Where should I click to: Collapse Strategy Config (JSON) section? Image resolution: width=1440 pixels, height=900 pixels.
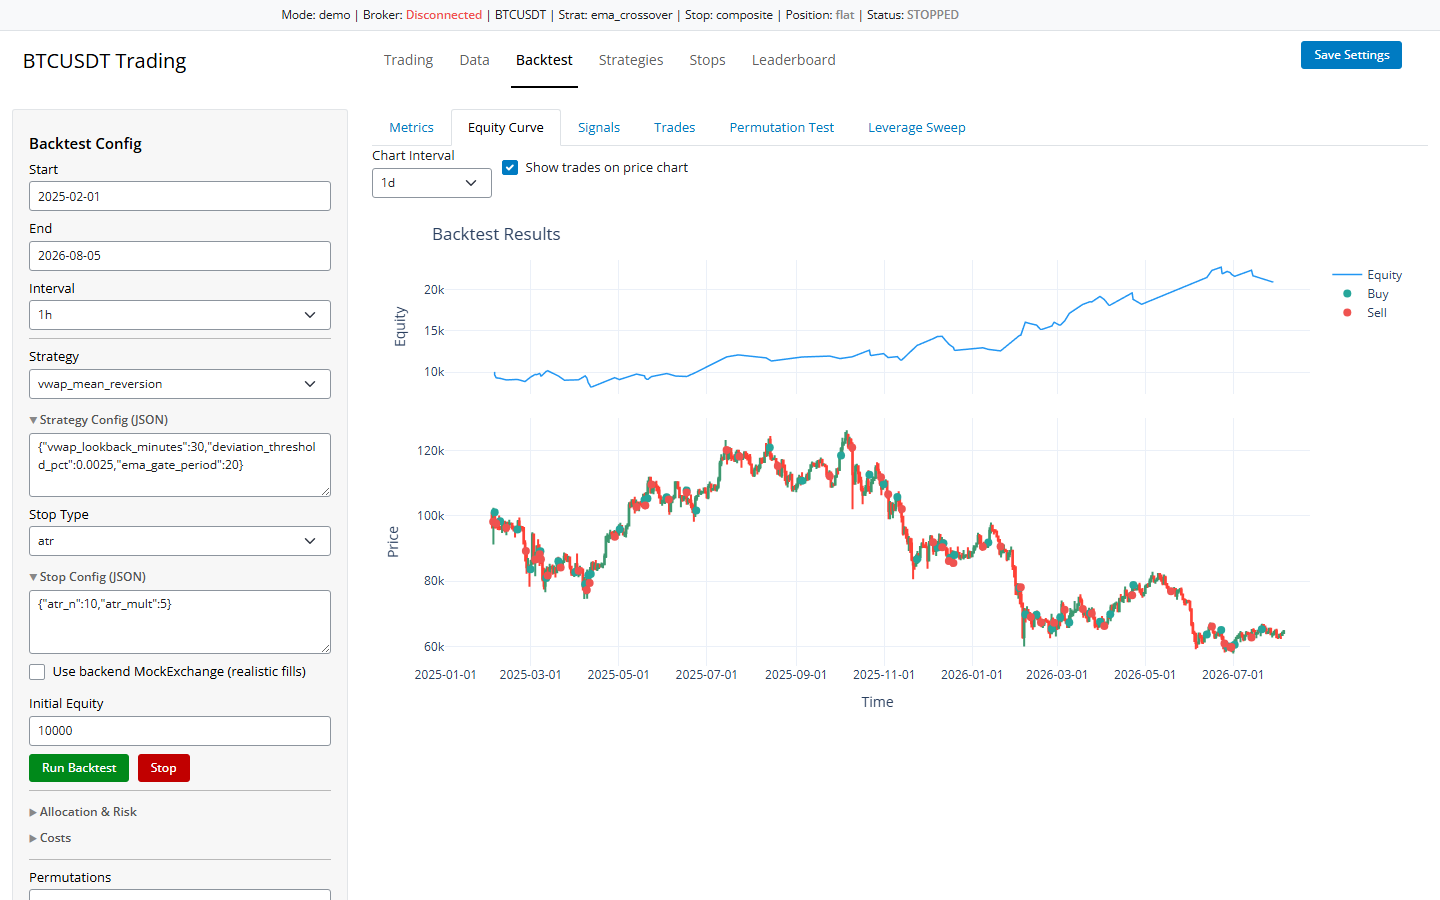[x=99, y=420]
